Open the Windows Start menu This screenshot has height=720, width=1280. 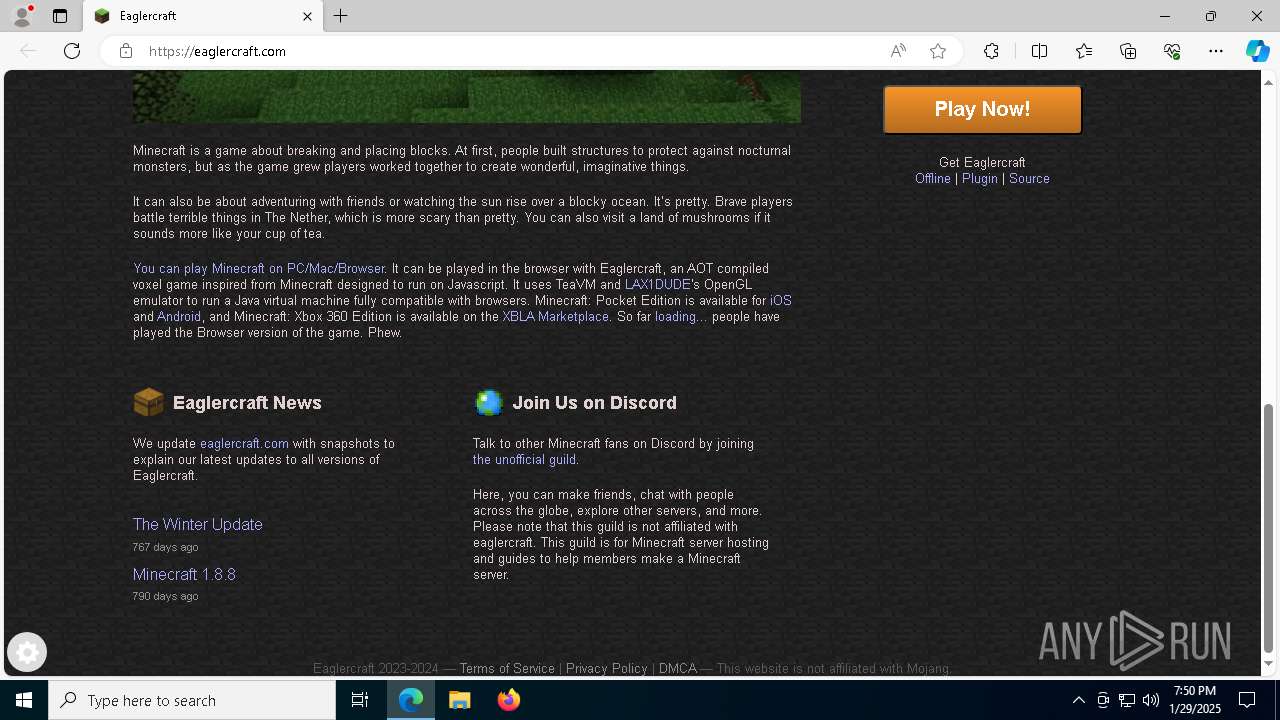[24, 700]
